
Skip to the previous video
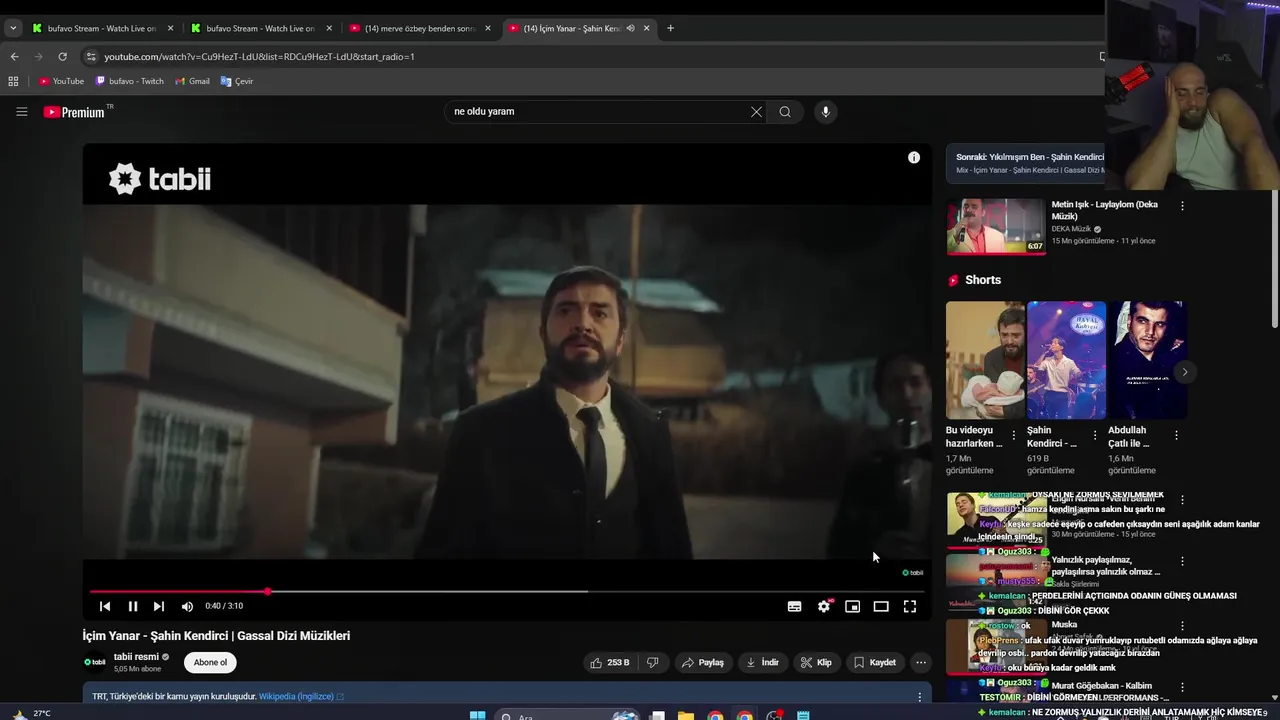(105, 606)
